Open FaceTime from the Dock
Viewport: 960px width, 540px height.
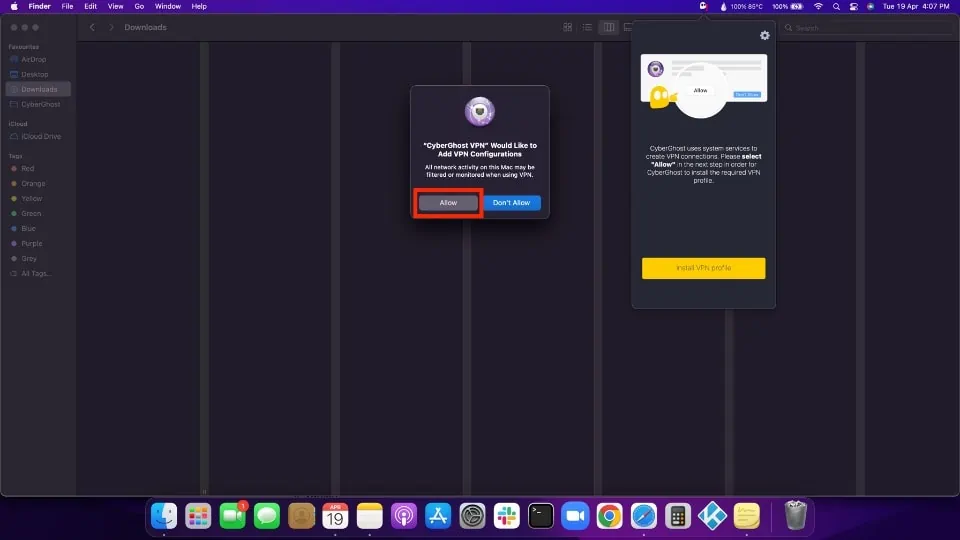pos(233,516)
